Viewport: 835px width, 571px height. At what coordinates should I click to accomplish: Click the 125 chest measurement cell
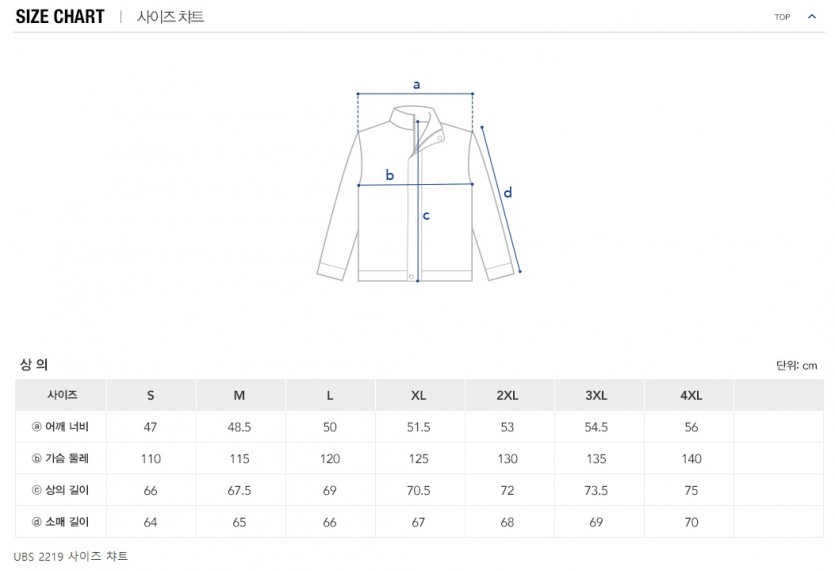pos(419,459)
